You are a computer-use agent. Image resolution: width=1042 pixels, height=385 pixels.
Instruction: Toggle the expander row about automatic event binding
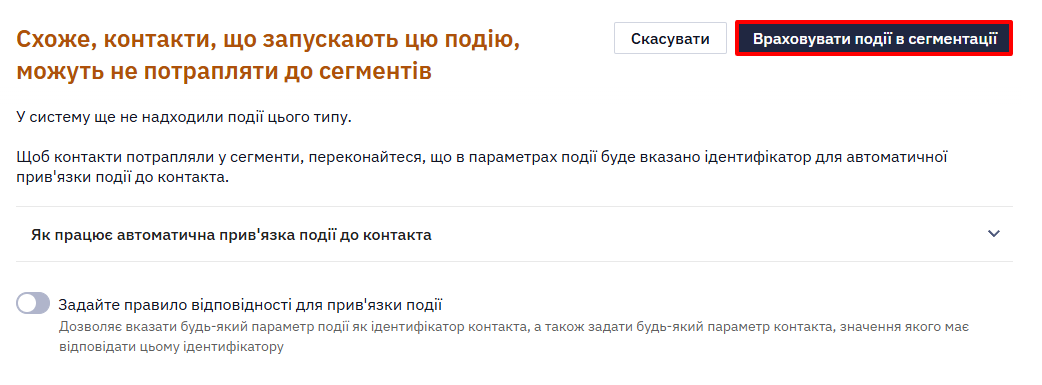[514, 234]
